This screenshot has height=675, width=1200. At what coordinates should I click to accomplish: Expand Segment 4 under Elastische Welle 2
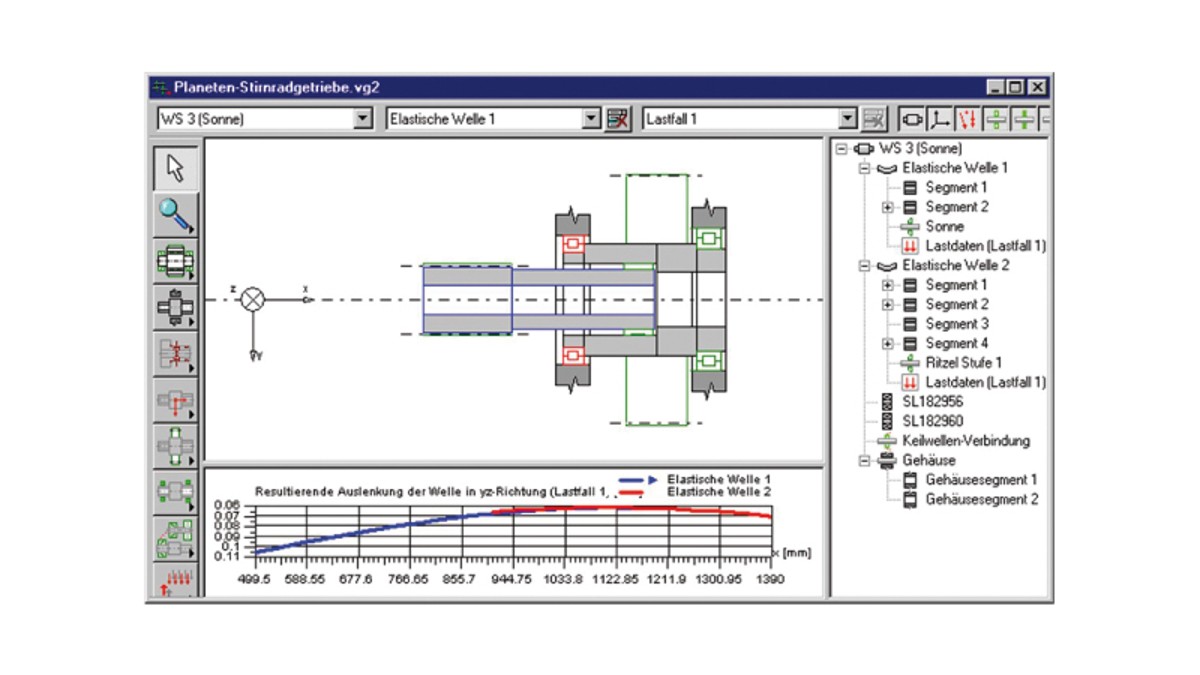point(887,343)
